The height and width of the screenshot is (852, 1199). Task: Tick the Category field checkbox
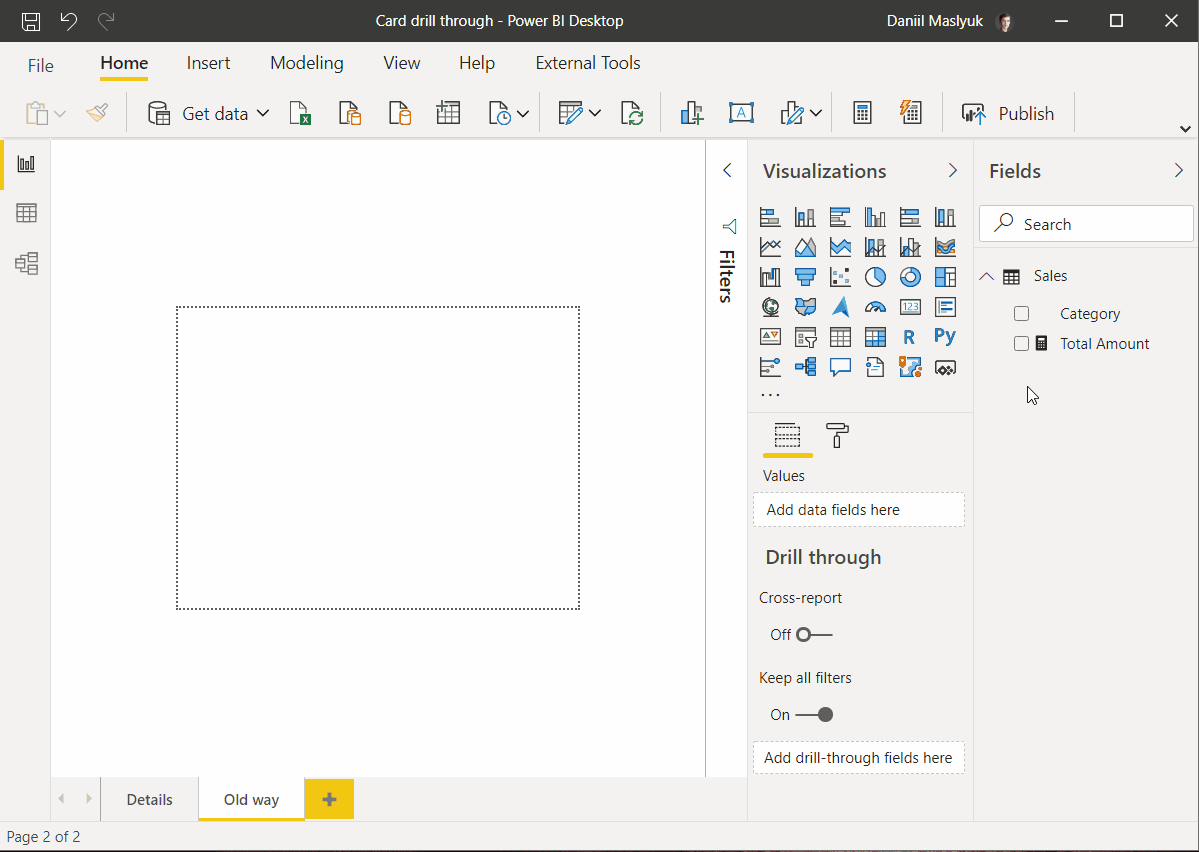(x=1021, y=314)
